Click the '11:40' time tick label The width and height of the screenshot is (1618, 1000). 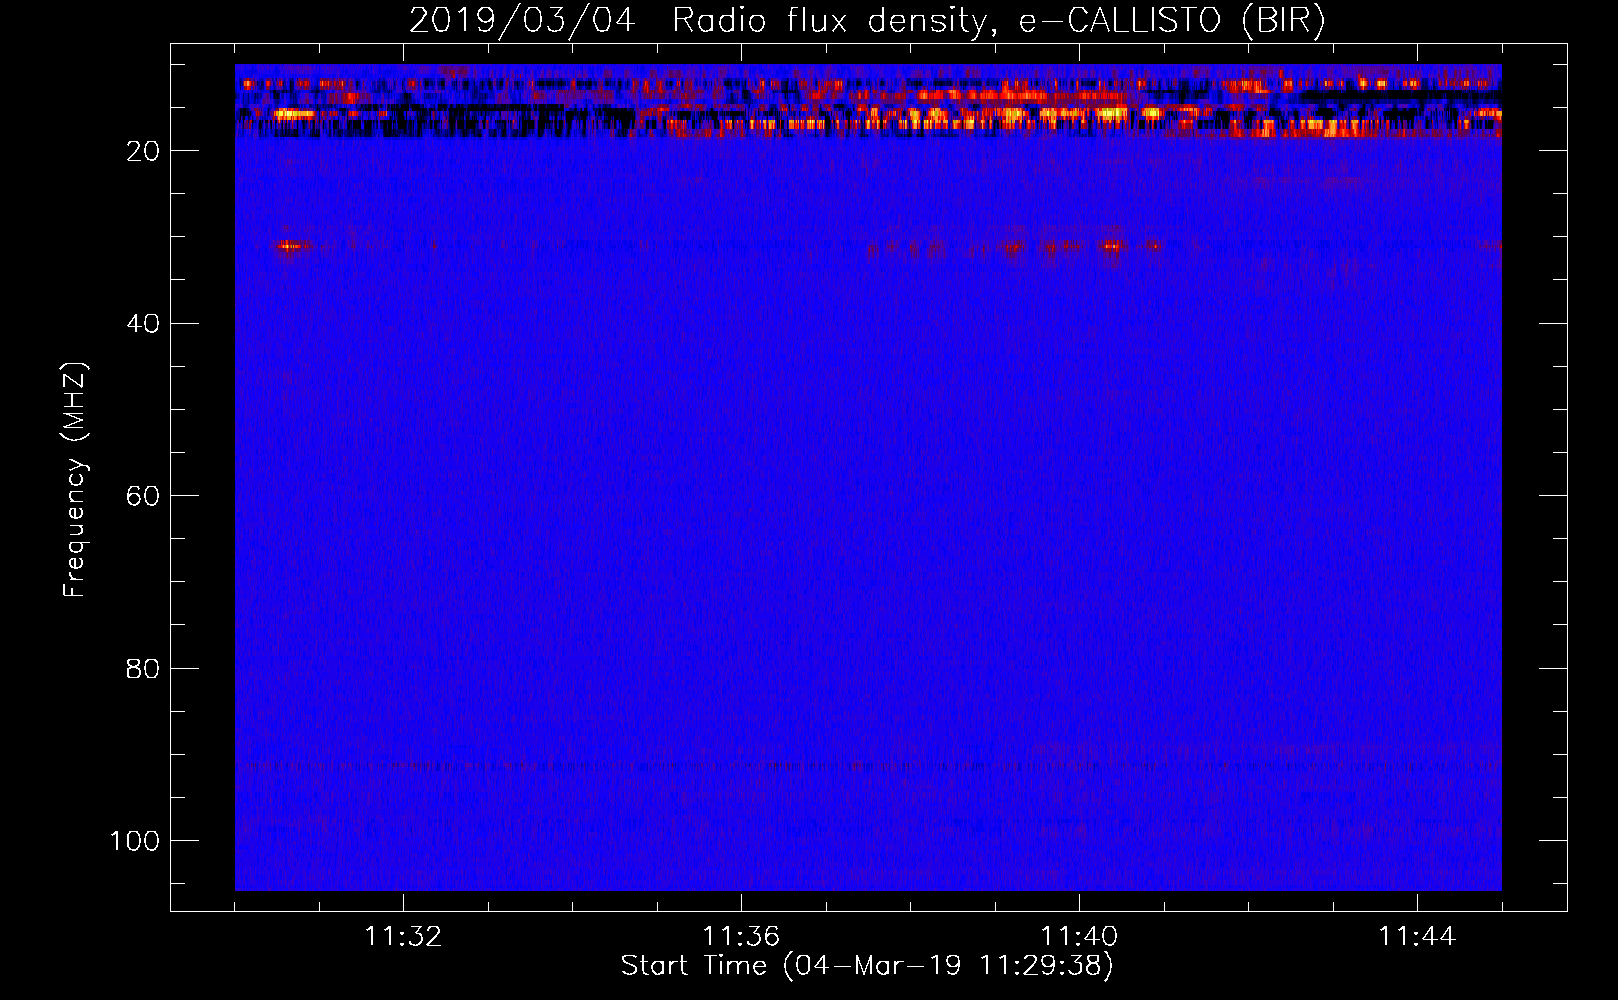tap(1079, 936)
